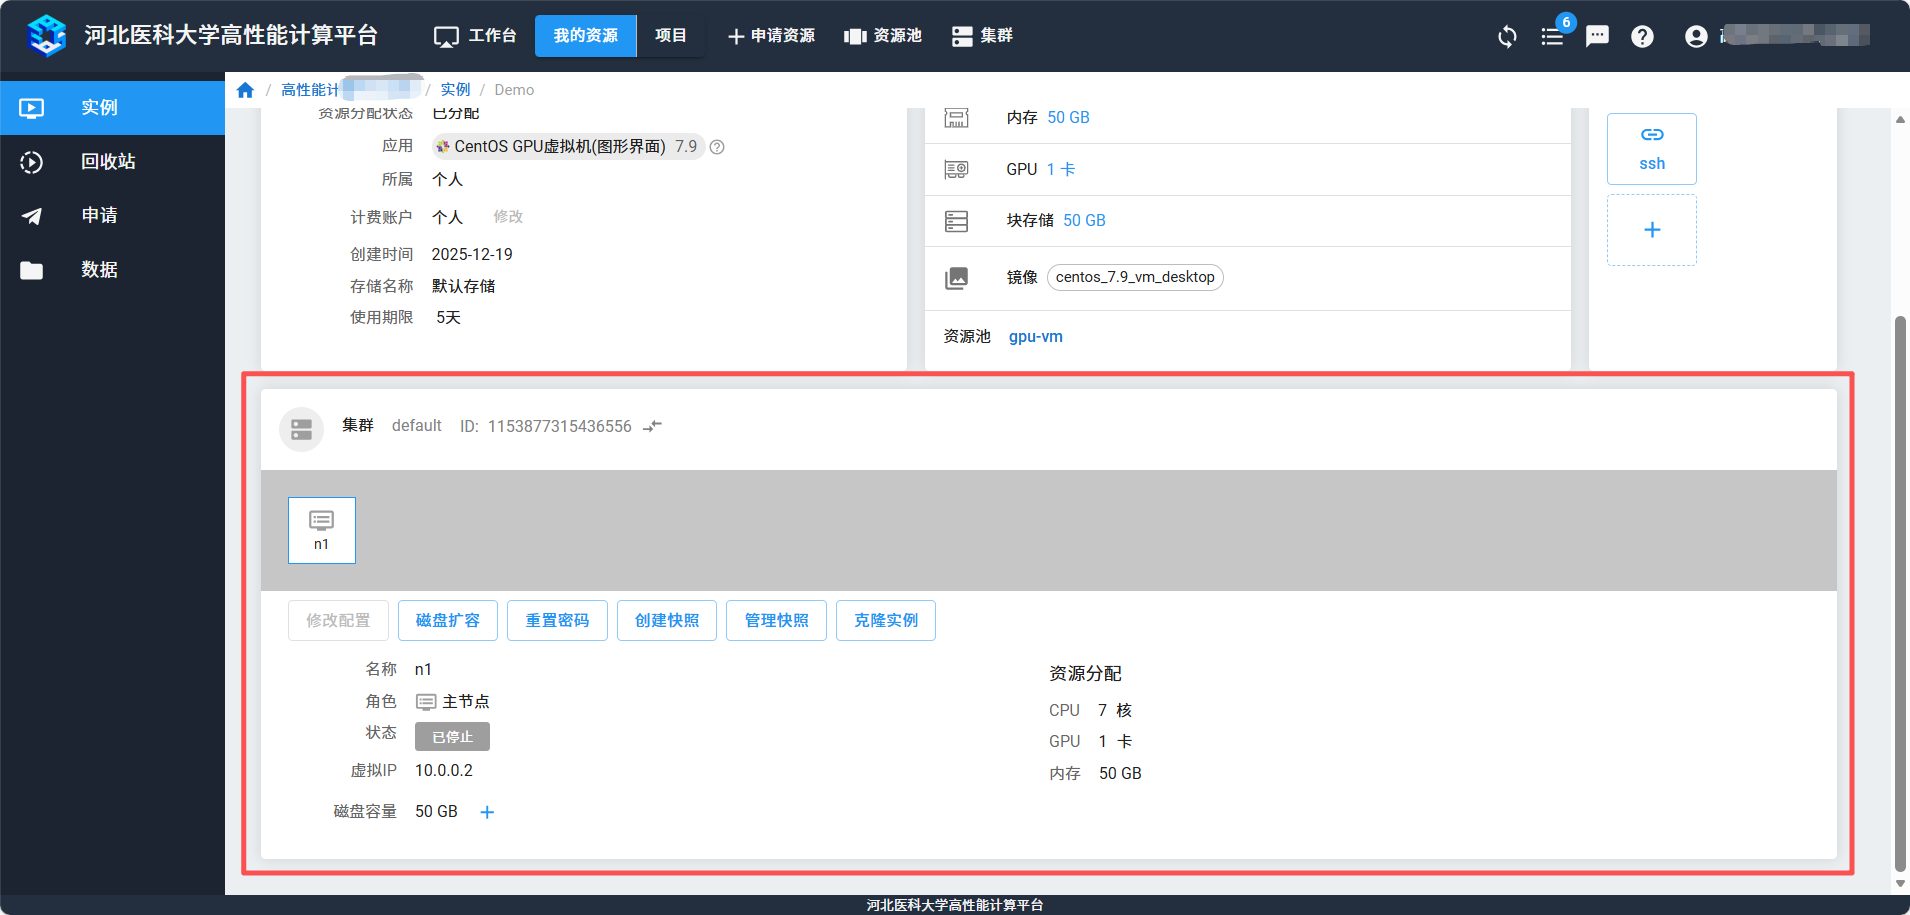
Task: Click the switch icon beside cluster ID
Action: [x=653, y=426]
